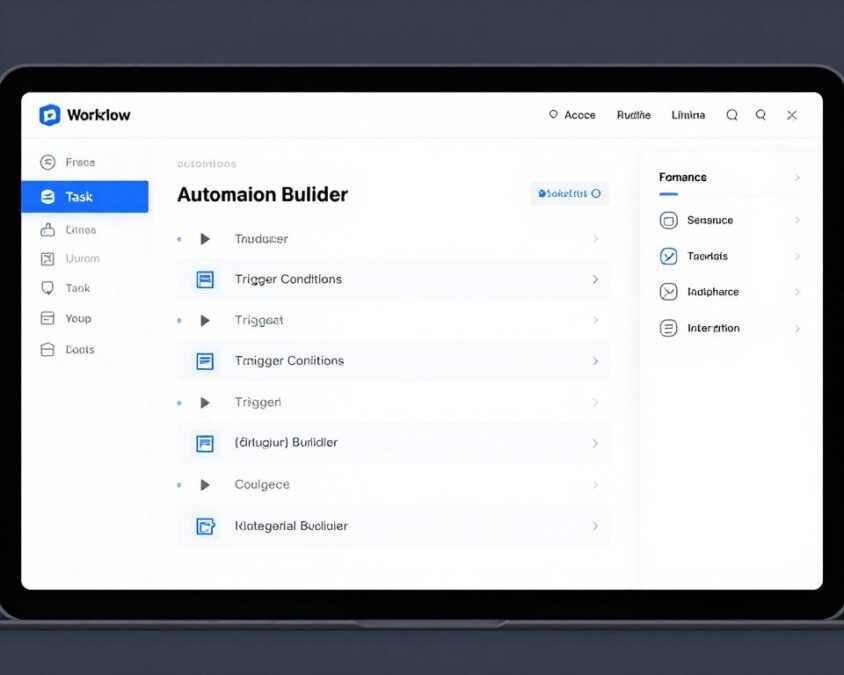
Task: Open the Fomancs panel chevron
Action: 798,178
